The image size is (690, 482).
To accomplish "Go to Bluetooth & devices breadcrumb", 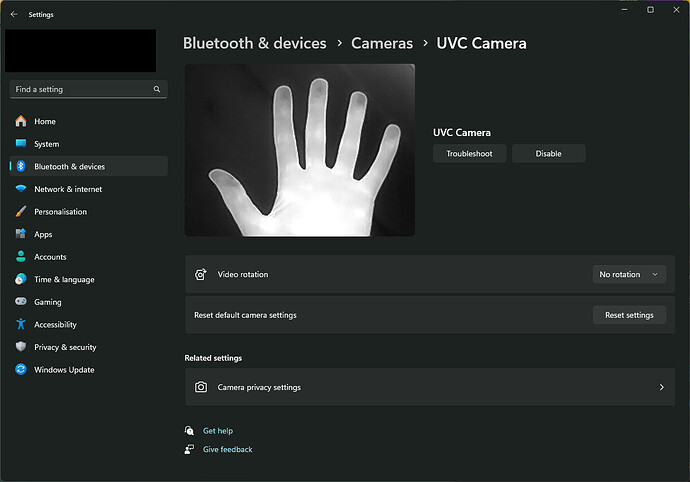I will coord(255,43).
